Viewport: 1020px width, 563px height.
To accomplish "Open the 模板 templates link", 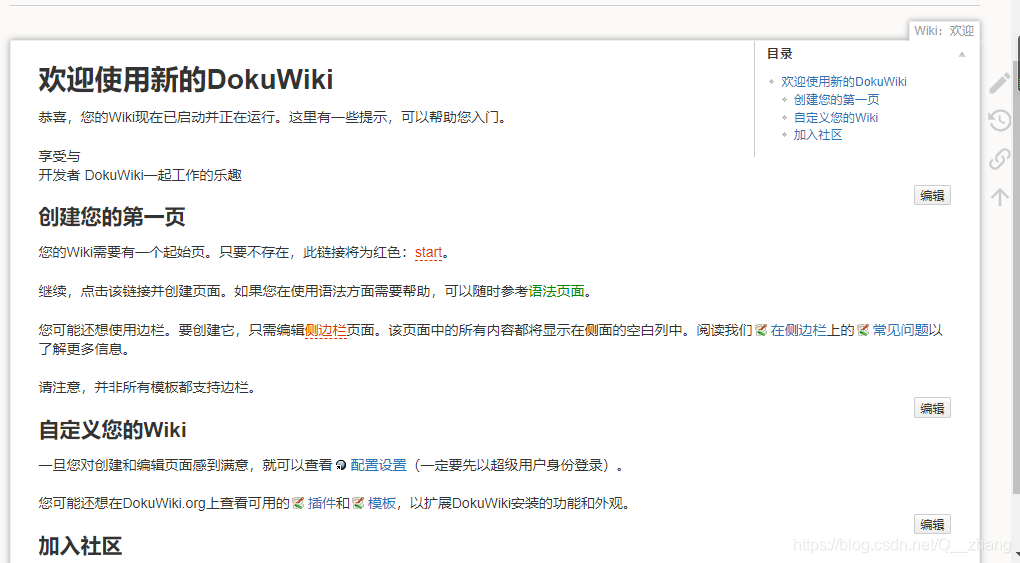I will click(x=382, y=503).
